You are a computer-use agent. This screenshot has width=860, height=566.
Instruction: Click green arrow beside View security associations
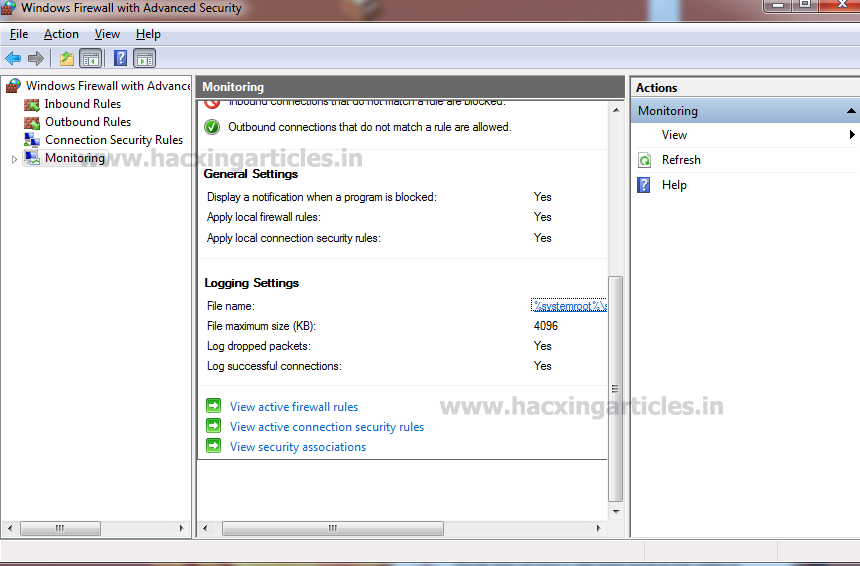[213, 446]
